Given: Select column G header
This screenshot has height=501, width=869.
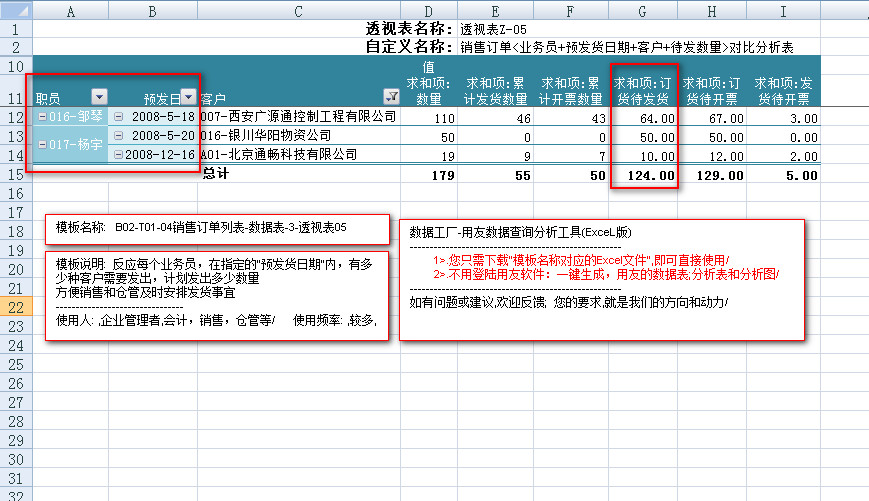Looking at the screenshot, I should pyautogui.click(x=643, y=10).
